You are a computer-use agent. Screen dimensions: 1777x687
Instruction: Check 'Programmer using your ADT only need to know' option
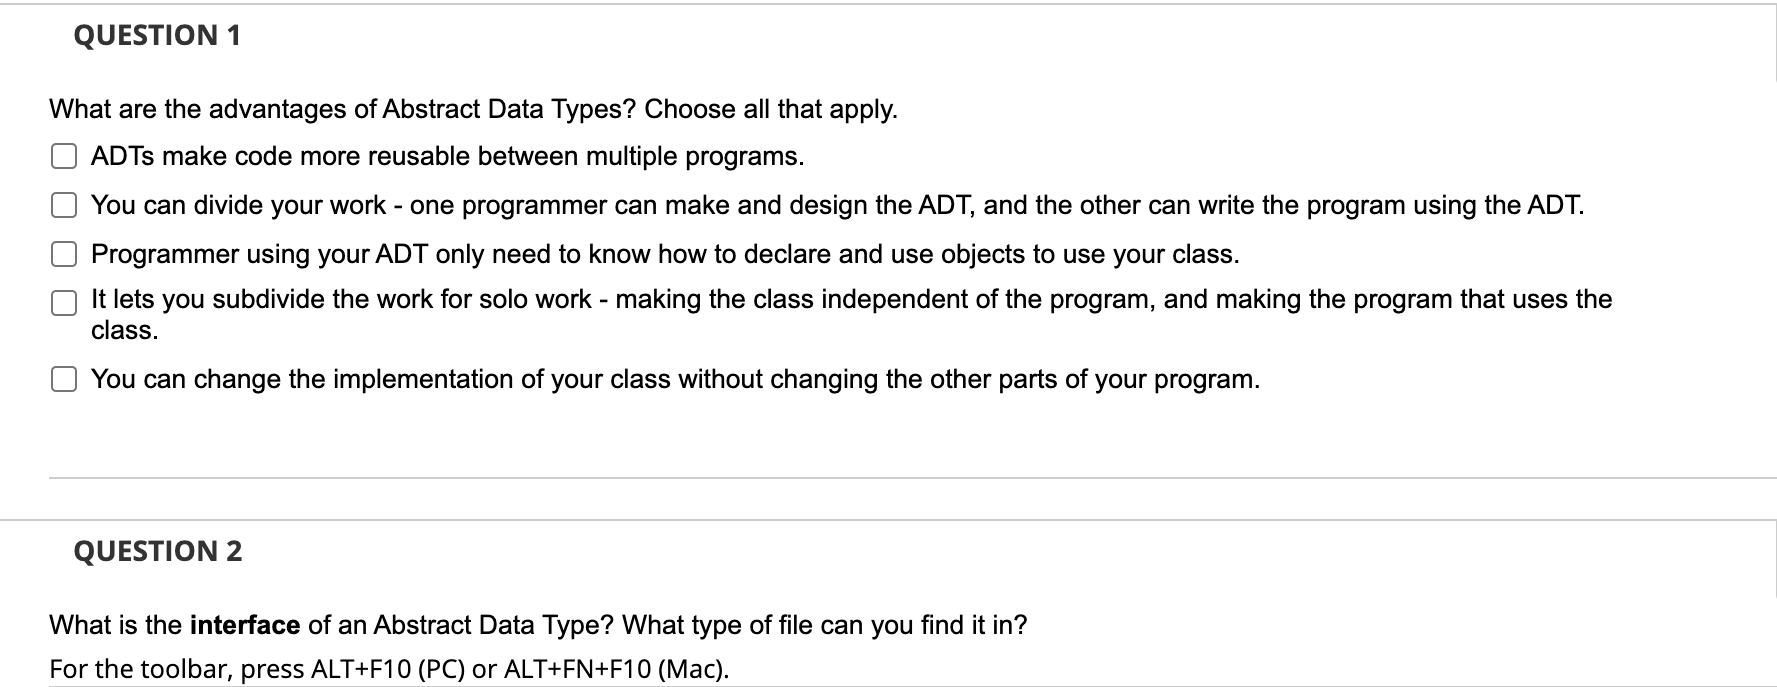tap(63, 254)
